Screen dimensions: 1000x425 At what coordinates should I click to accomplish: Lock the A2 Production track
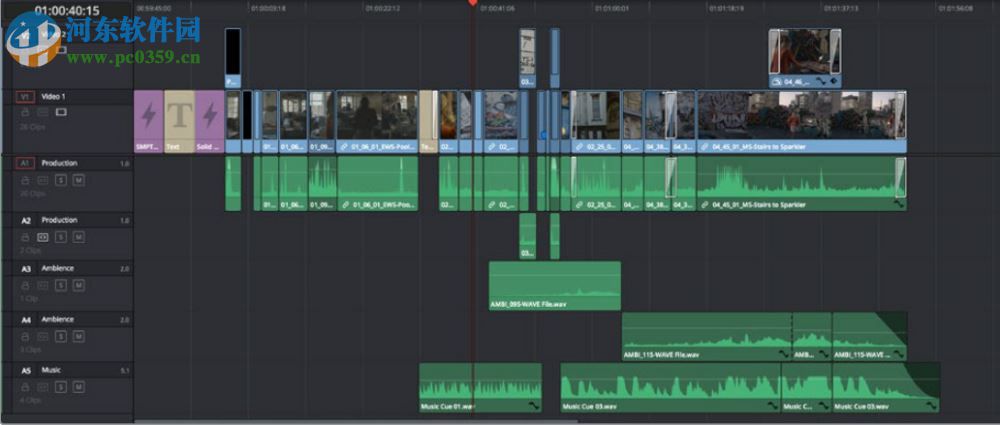click(x=26, y=237)
